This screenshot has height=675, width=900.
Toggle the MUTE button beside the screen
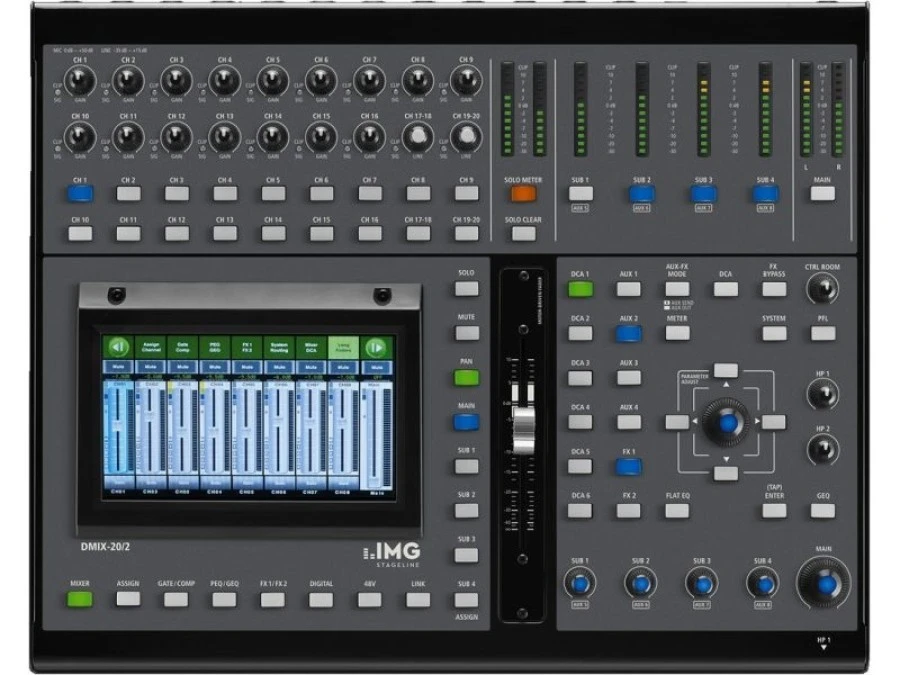pos(466,333)
